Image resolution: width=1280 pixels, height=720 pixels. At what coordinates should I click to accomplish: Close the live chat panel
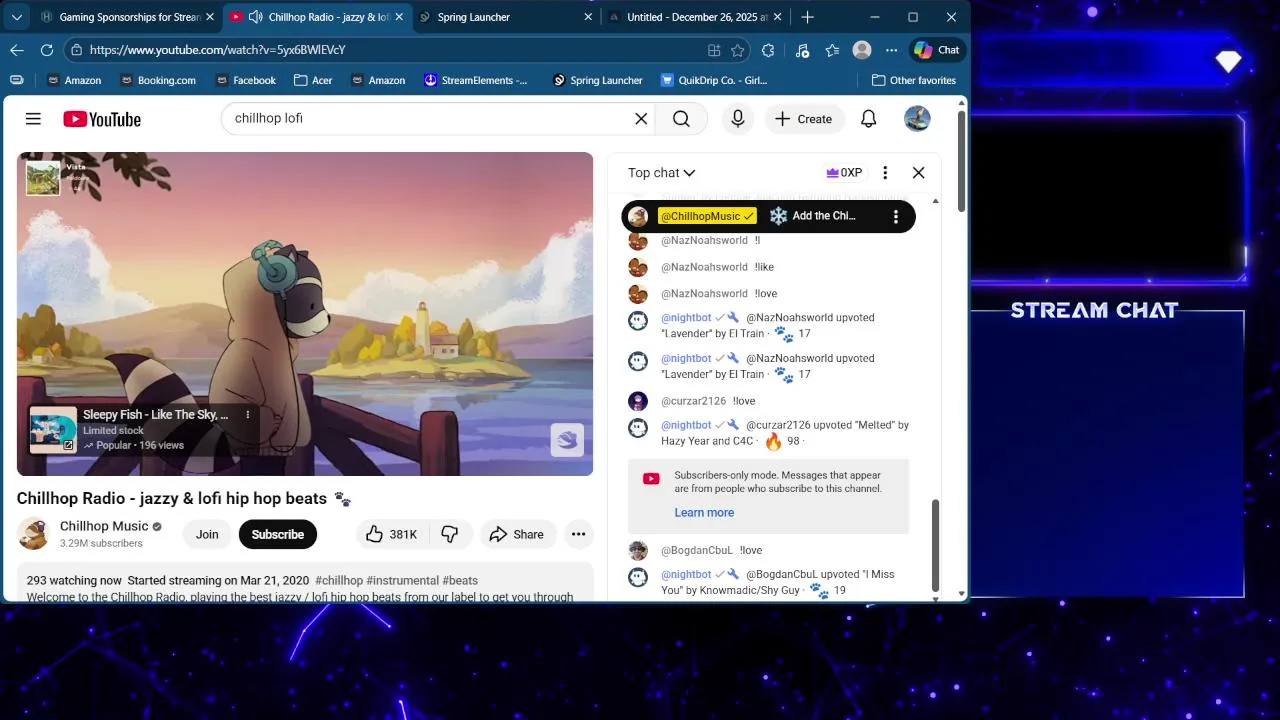919,173
